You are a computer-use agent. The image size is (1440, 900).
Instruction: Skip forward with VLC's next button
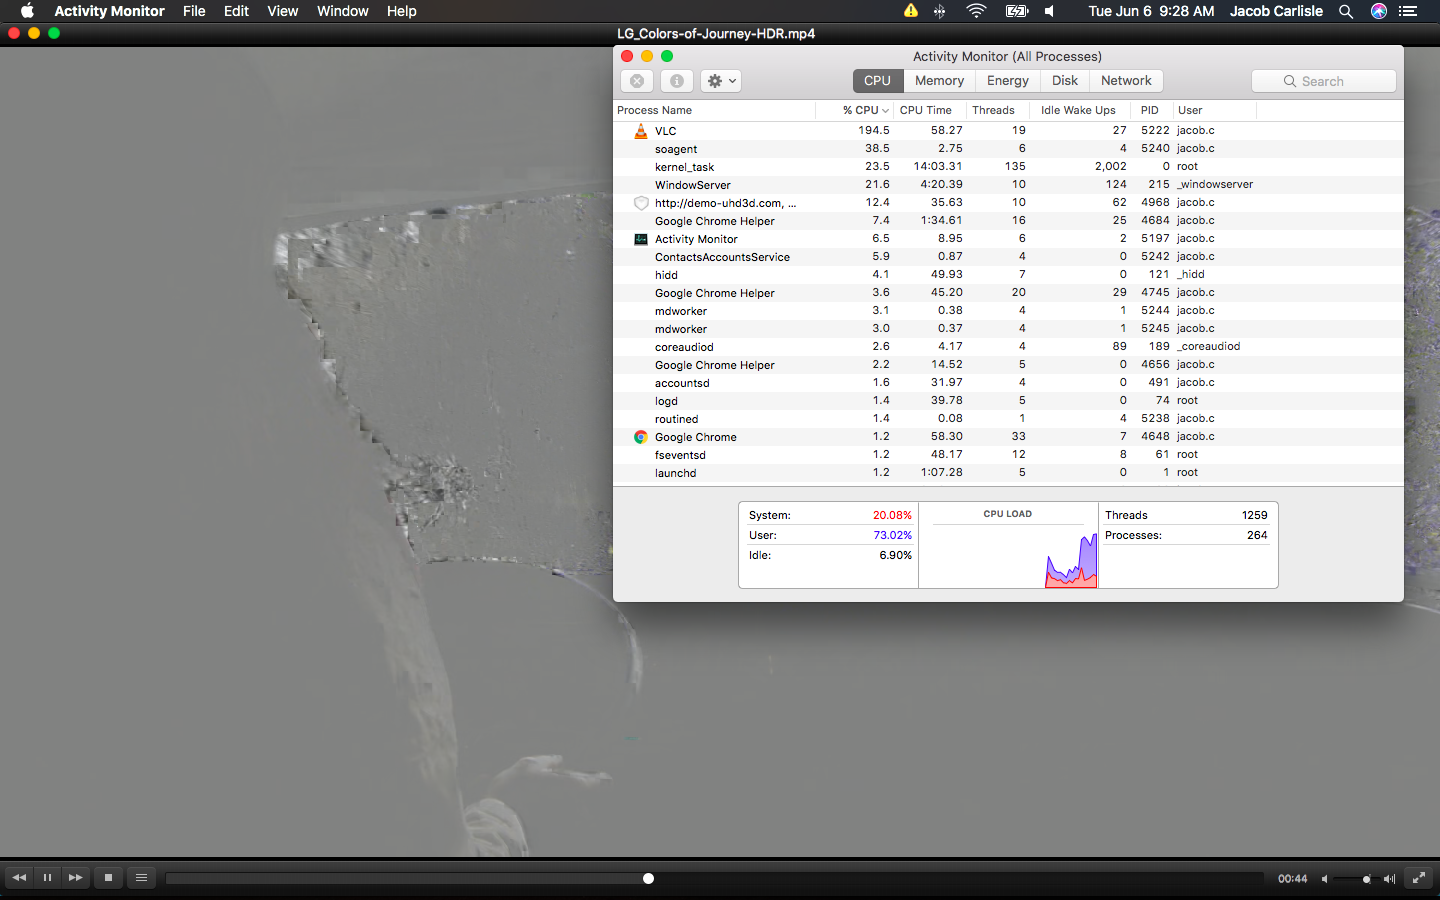pyautogui.click(x=75, y=878)
